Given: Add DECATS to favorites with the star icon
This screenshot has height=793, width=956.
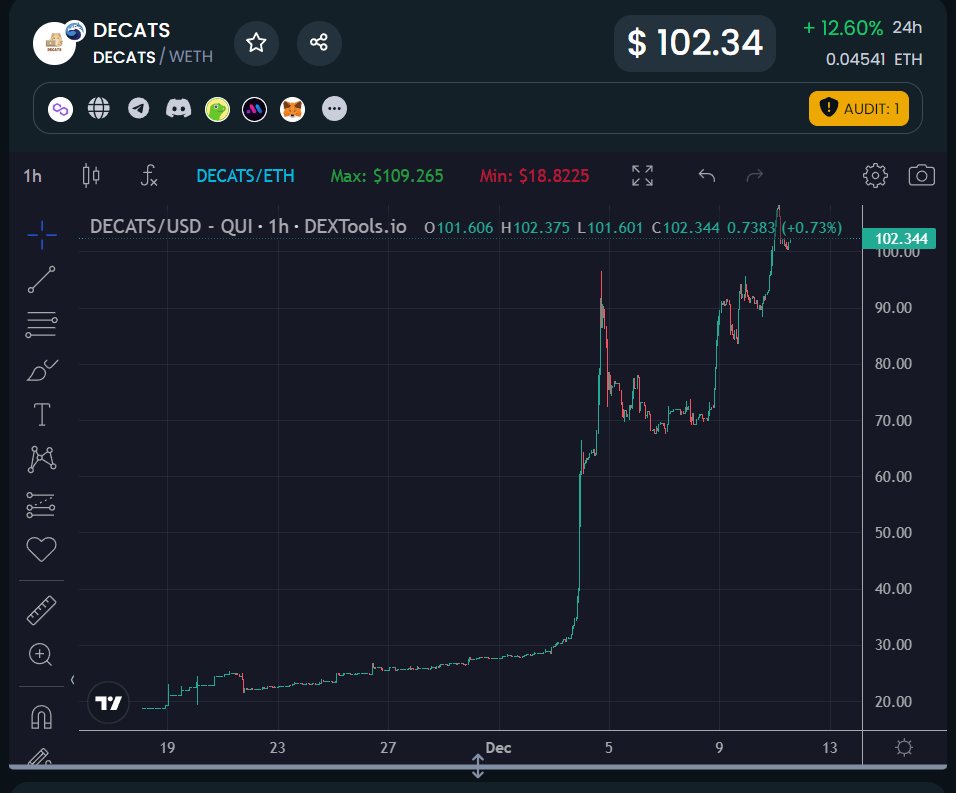Looking at the screenshot, I should [x=256, y=43].
